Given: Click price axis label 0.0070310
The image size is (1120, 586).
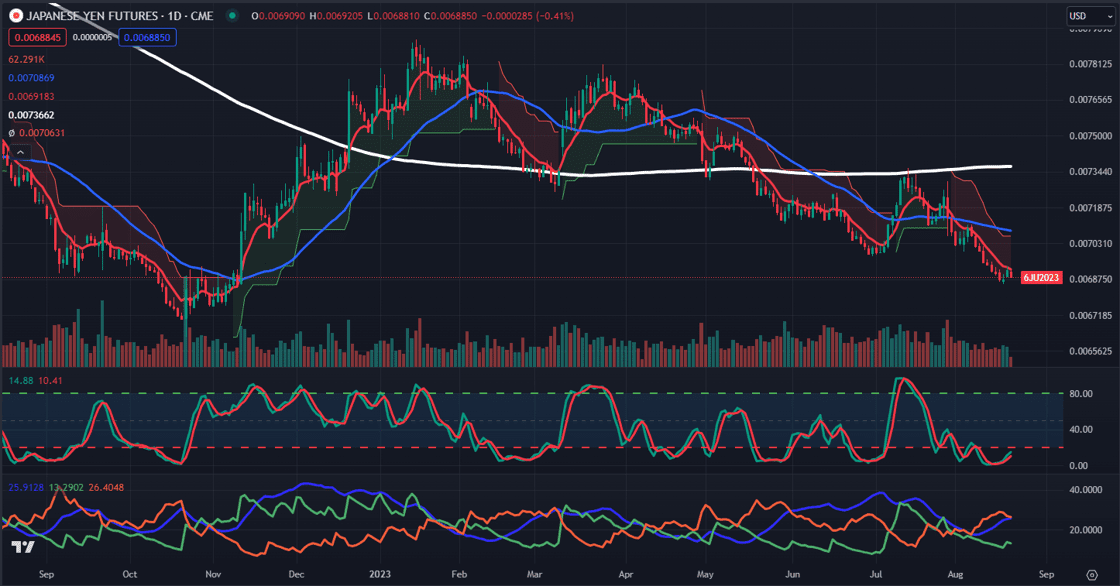Looking at the screenshot, I should click(x=1090, y=244).
